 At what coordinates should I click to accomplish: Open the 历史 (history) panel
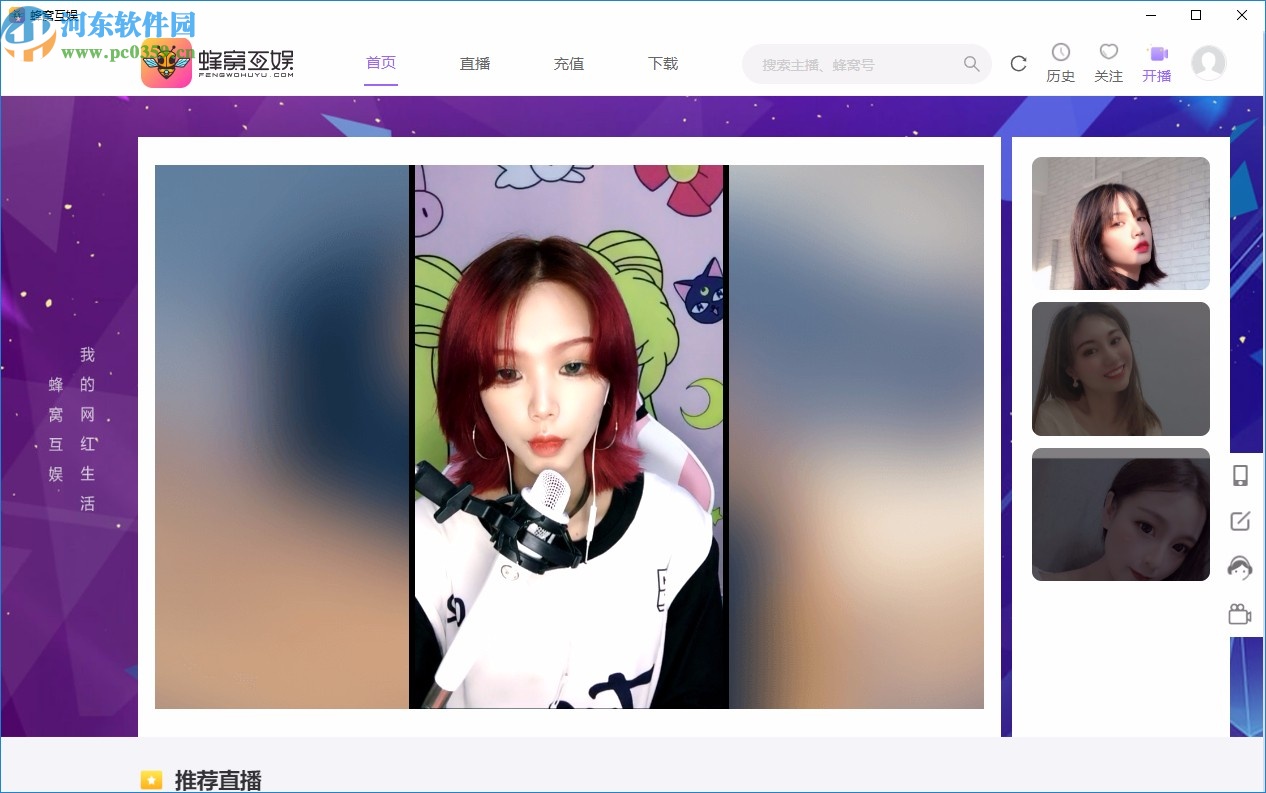(x=1060, y=62)
